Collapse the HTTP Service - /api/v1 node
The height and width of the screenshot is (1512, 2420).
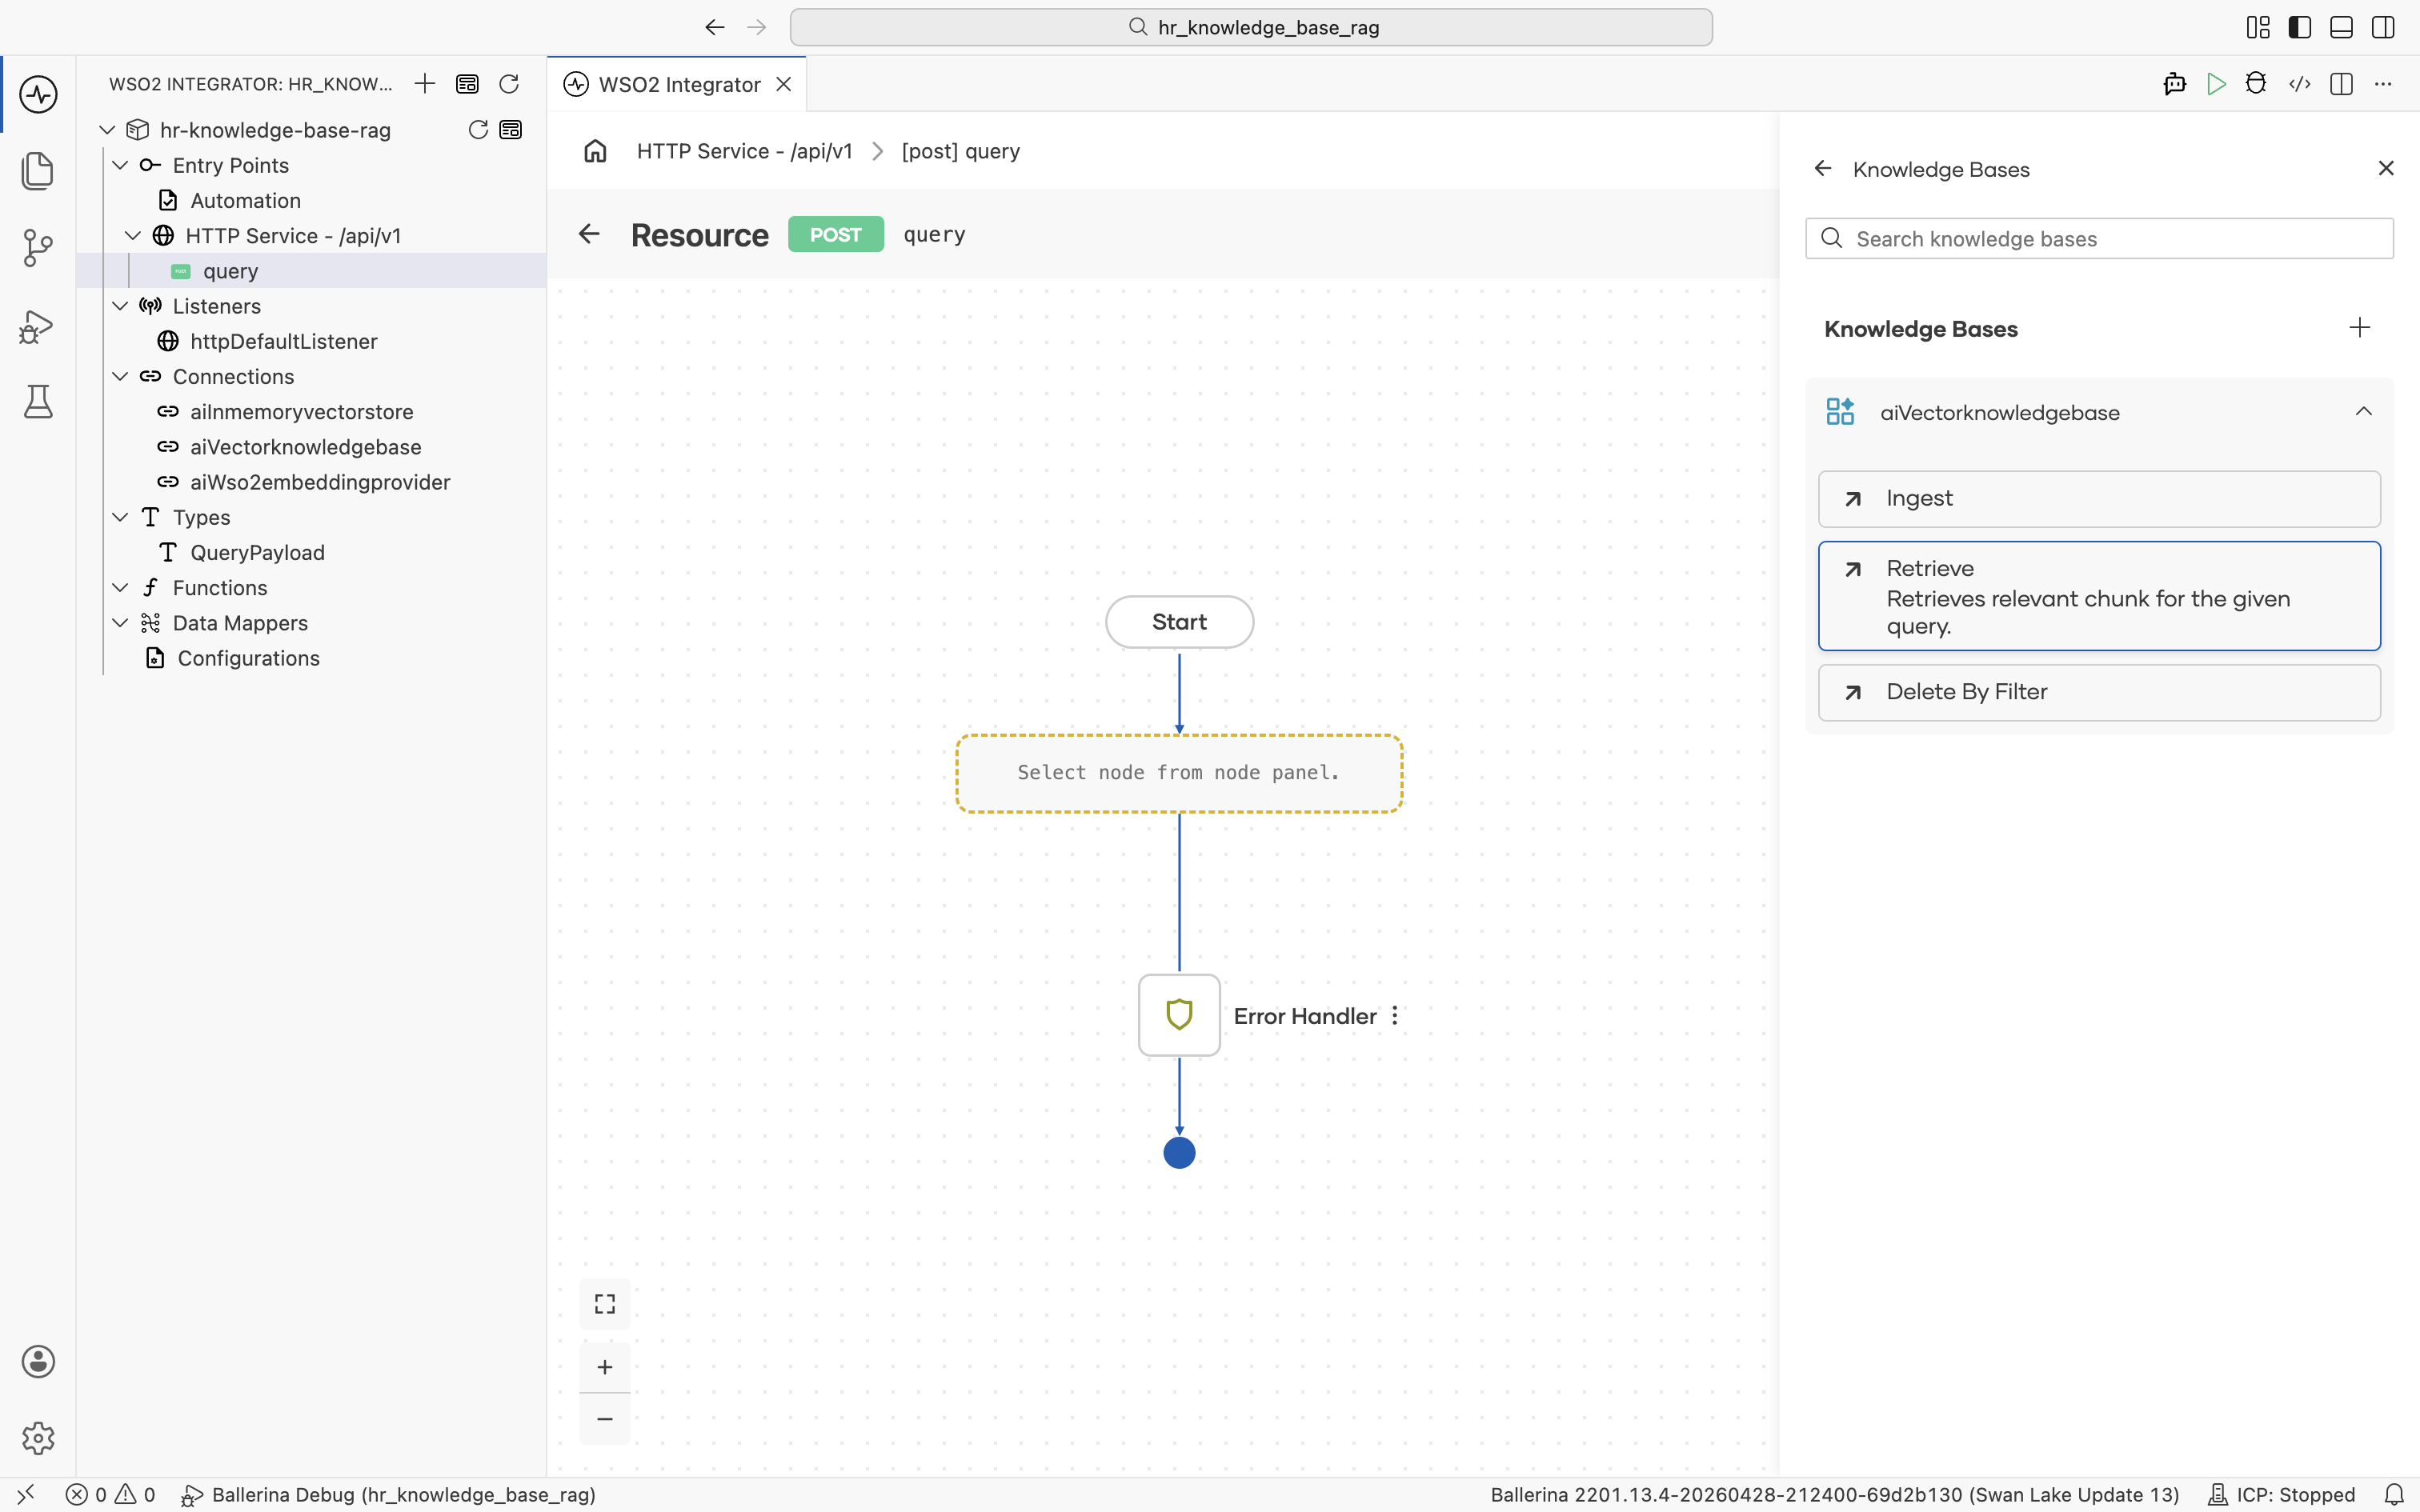pyautogui.click(x=133, y=236)
